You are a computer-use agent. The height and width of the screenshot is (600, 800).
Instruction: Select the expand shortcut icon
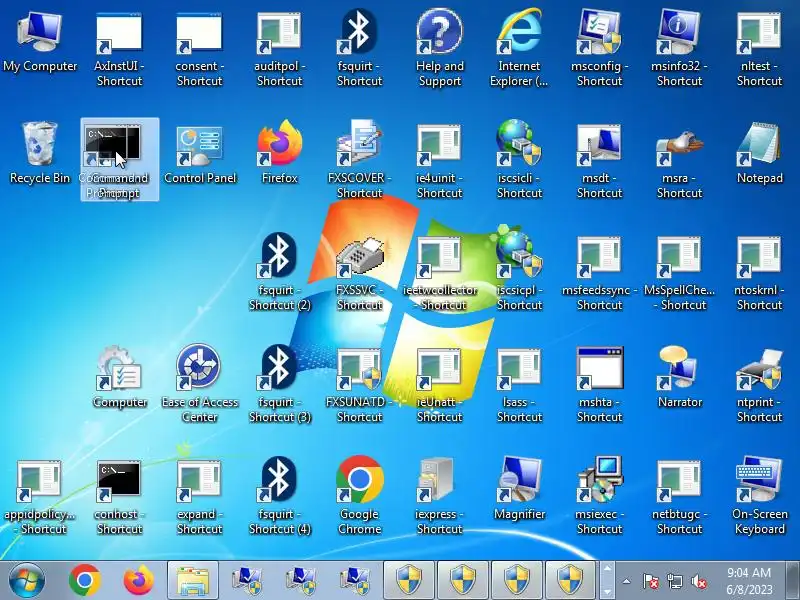(199, 497)
